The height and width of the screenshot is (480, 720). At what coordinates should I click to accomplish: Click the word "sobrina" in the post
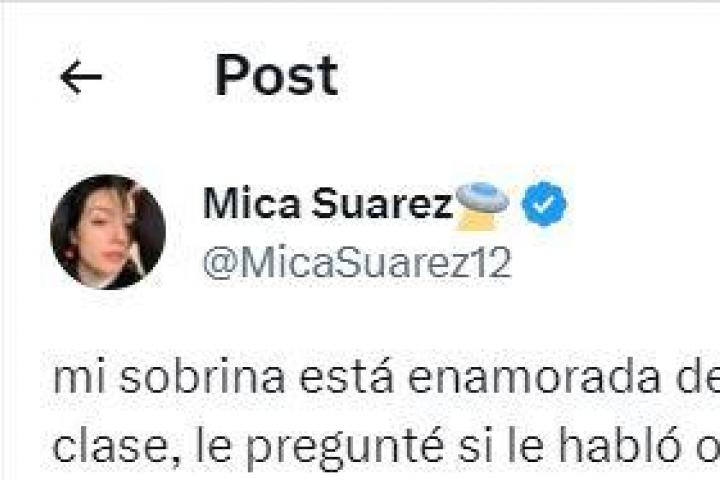202,377
